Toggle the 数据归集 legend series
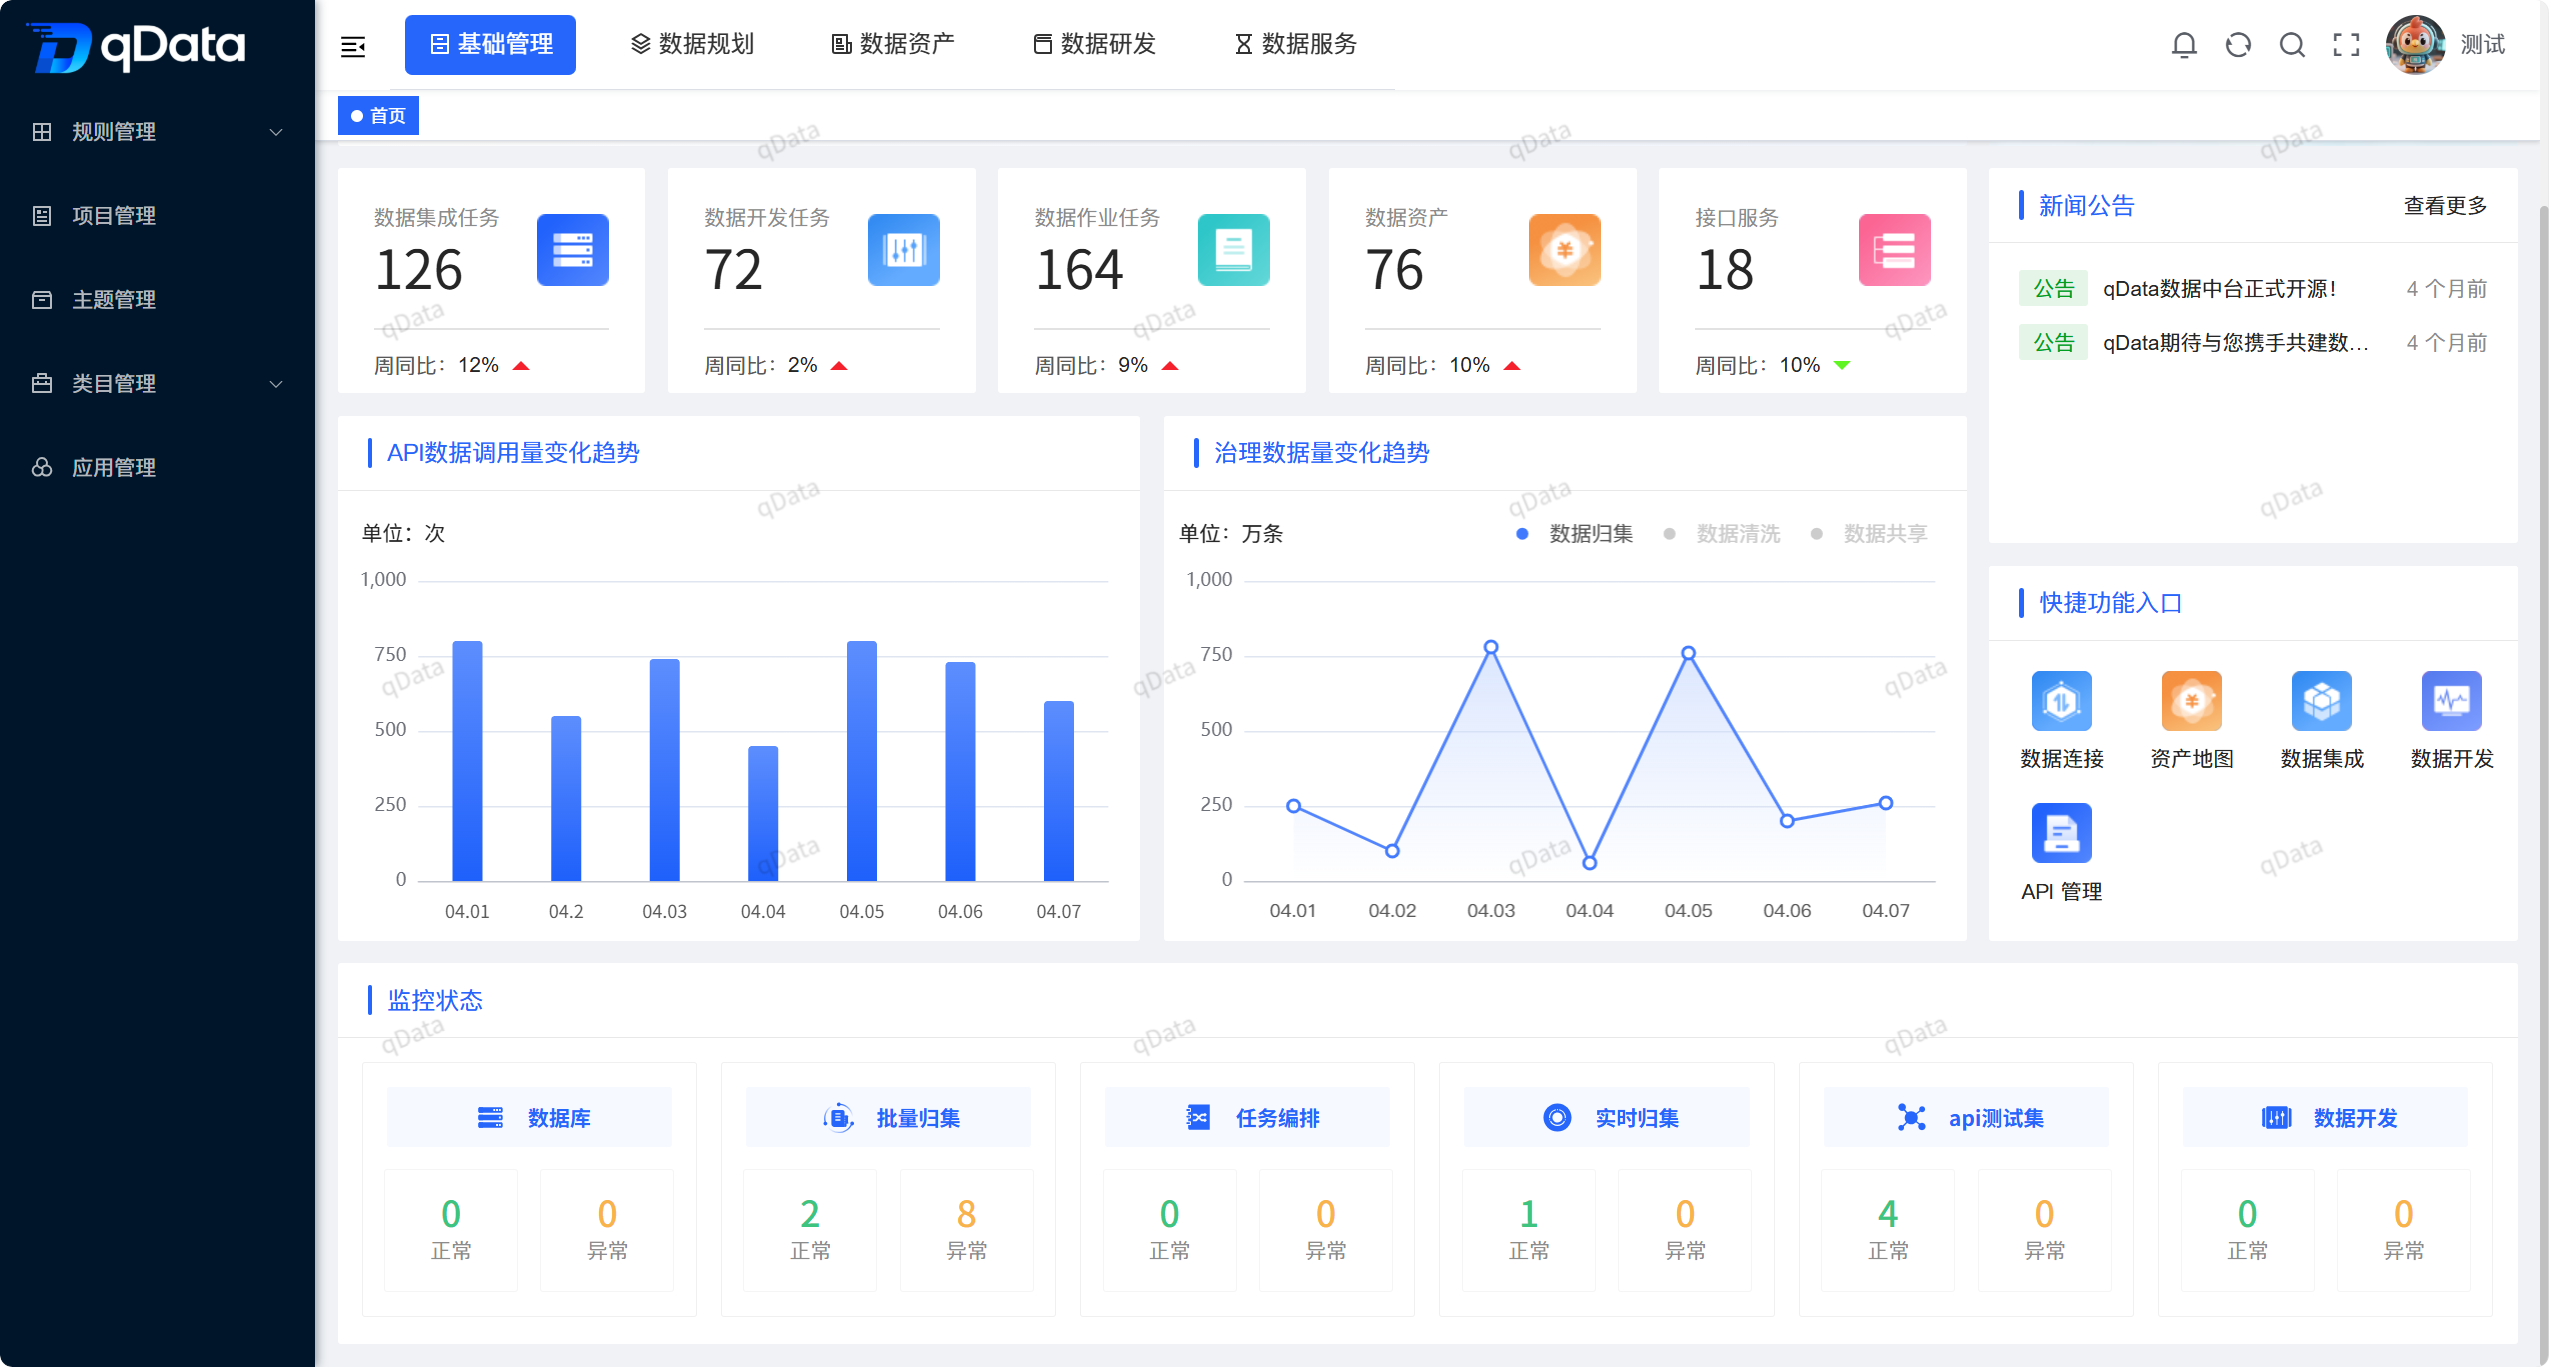The image size is (2549, 1367). 1575,534
